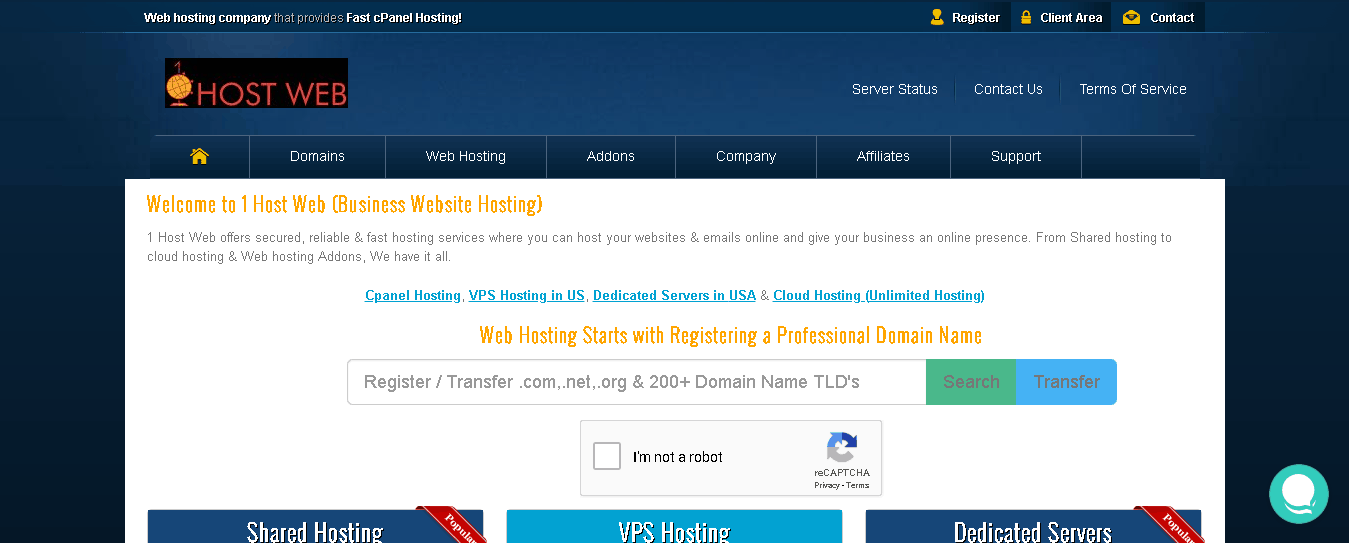The width and height of the screenshot is (1349, 543).
Task: Open the Client Area link
Action: [1071, 17]
